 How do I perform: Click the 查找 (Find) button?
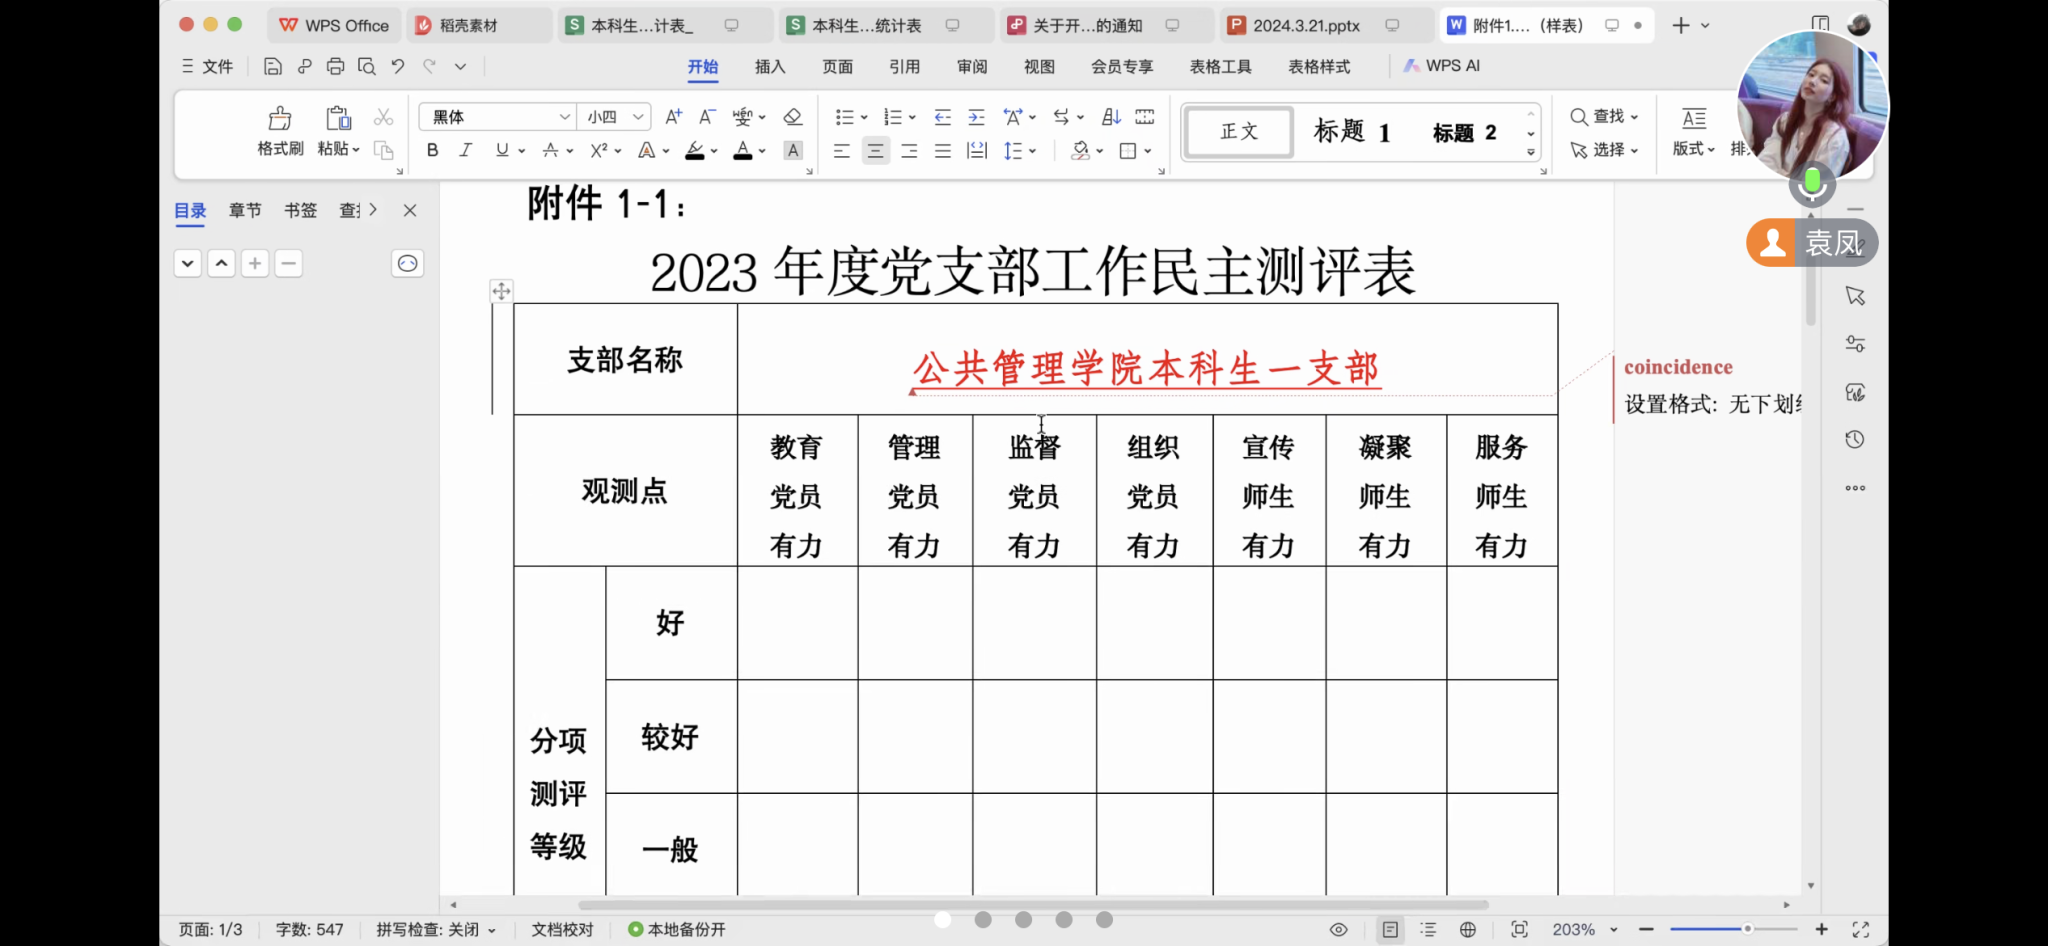point(1604,117)
